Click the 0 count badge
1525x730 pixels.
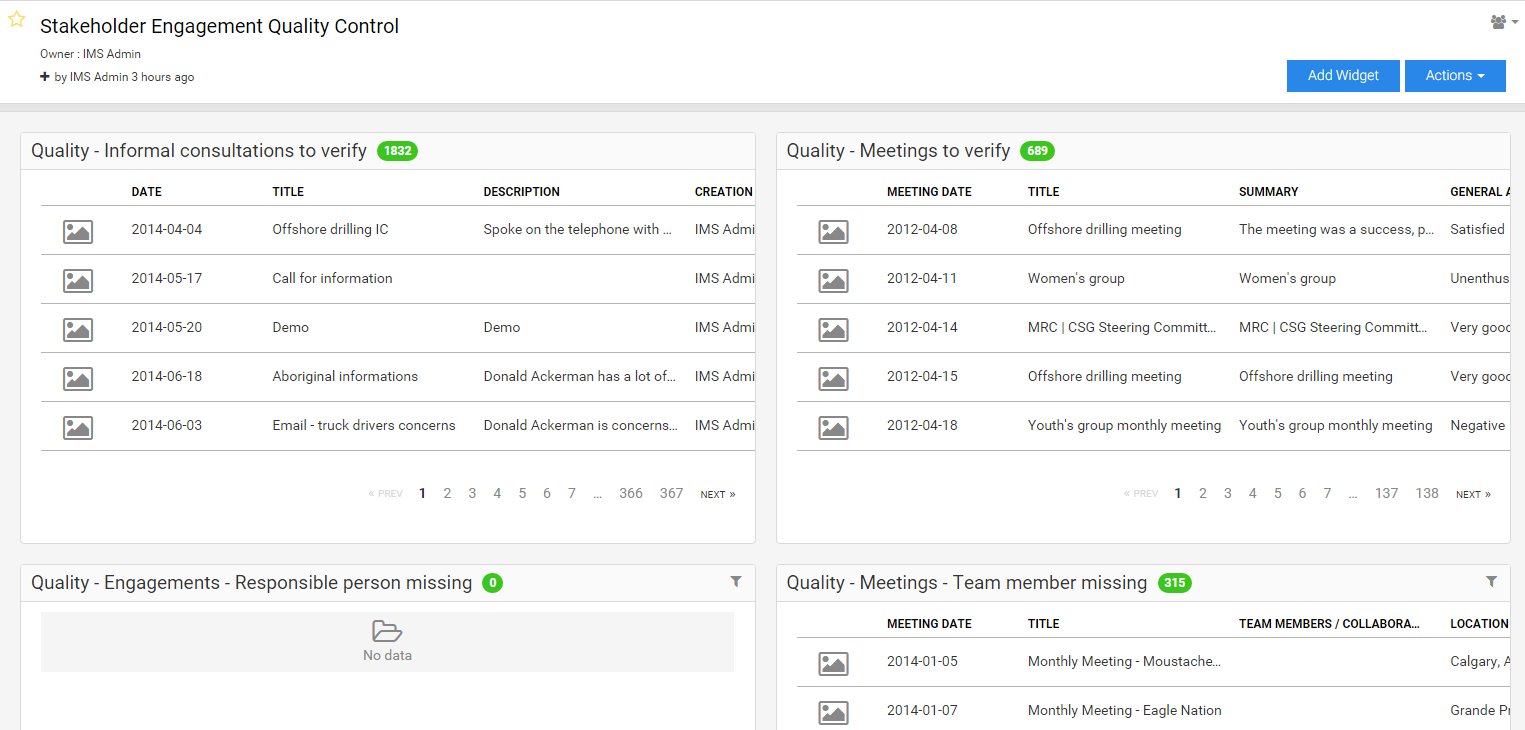(492, 583)
